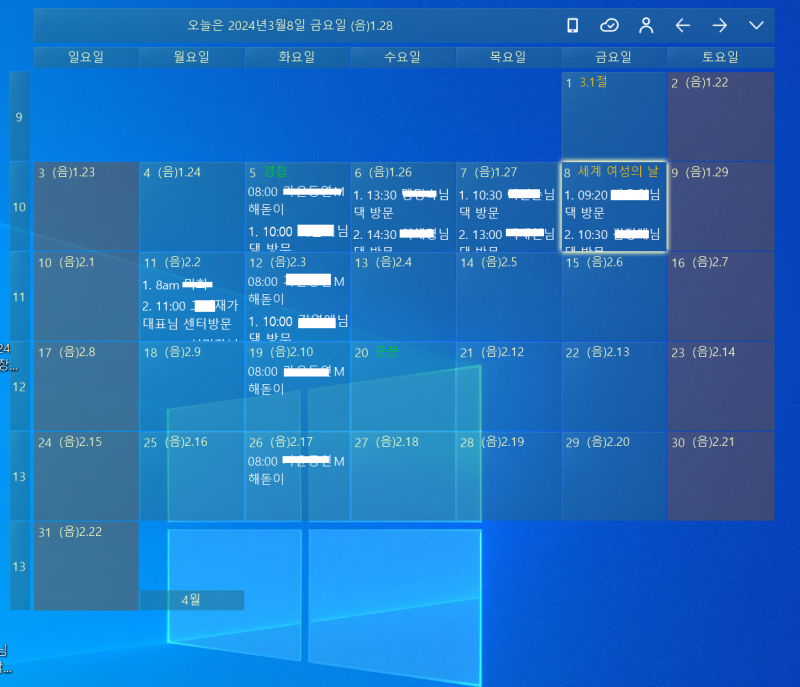Viewport: 800px width, 687px height.
Task: Select the 목요일 column header
Action: coord(508,57)
